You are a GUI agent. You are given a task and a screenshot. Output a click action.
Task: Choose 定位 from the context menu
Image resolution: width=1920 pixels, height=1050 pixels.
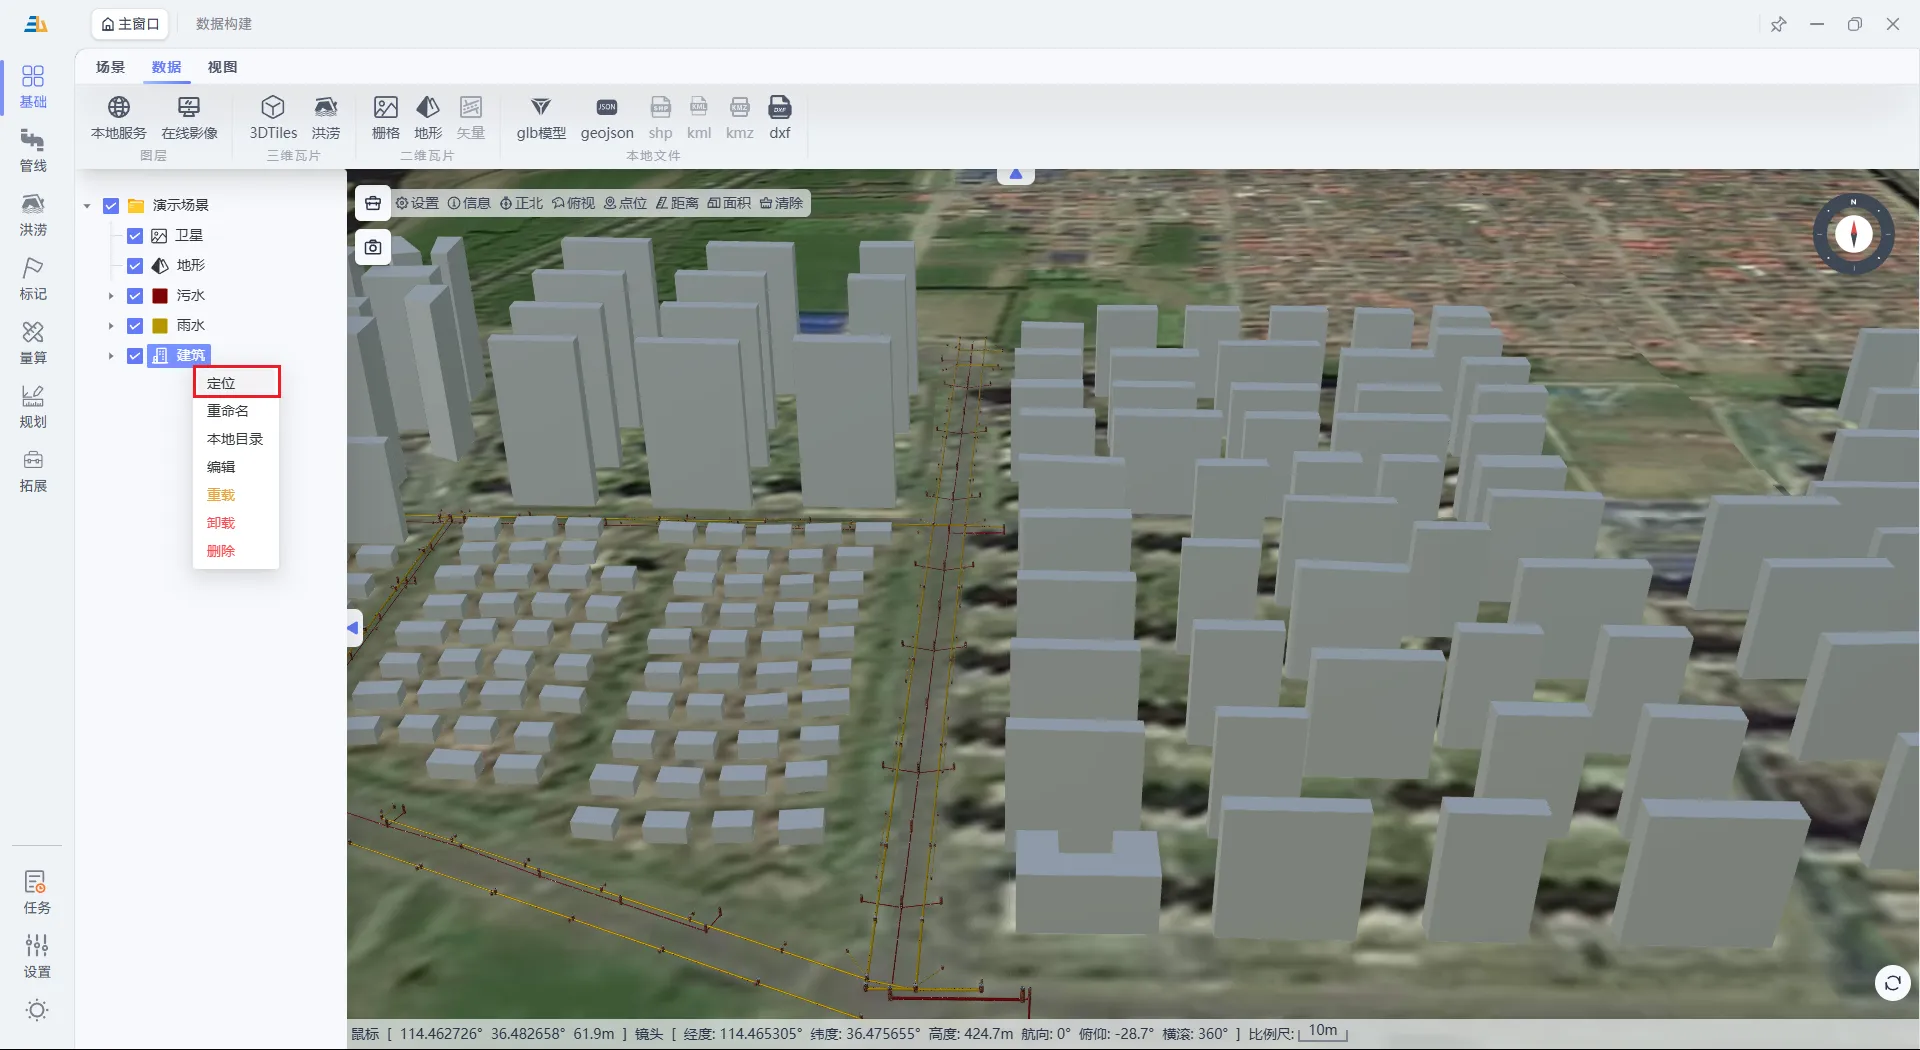[236, 383]
